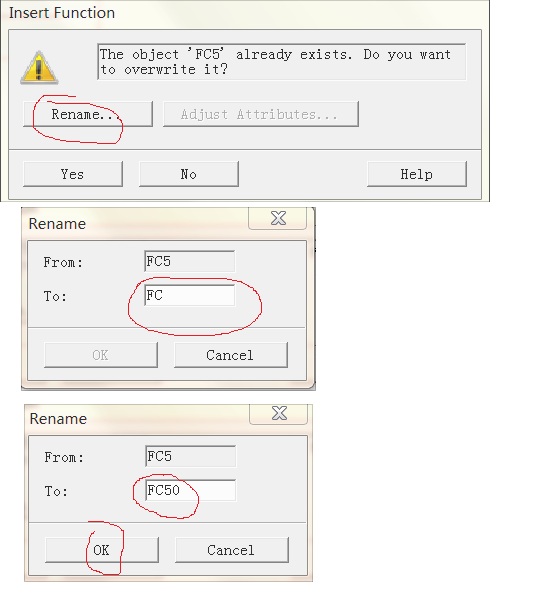
Task: Click the yellow warning triangle icon
Action: click(x=39, y=68)
